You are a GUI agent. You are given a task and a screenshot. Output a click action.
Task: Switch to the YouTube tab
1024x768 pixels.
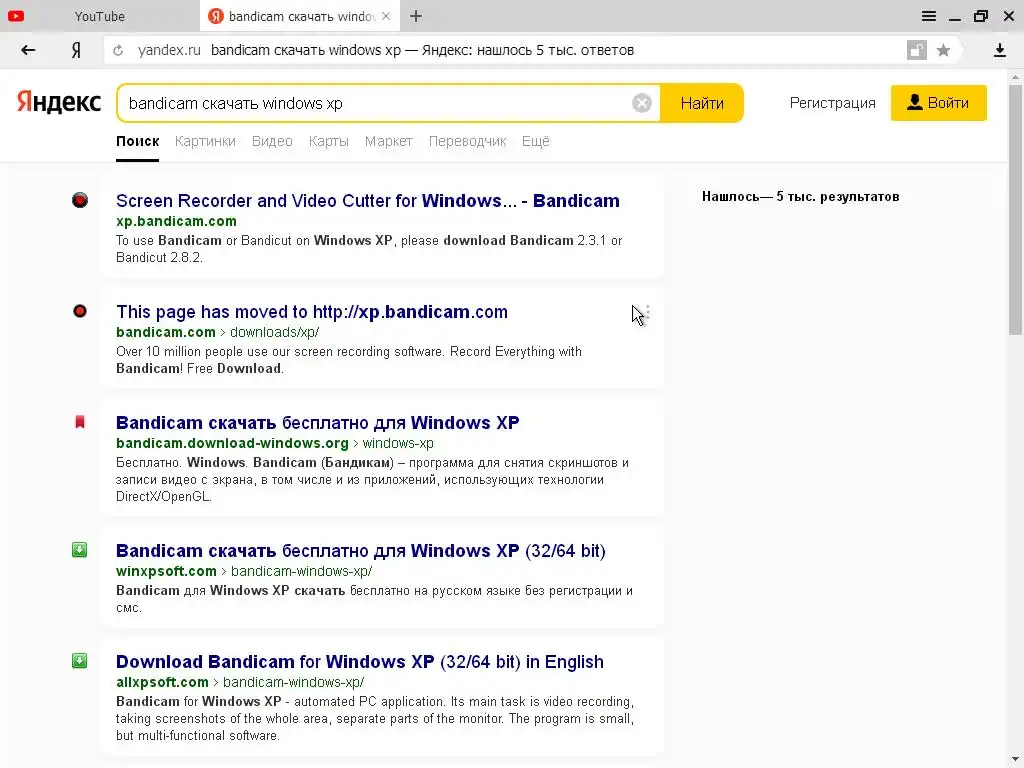click(x=99, y=16)
